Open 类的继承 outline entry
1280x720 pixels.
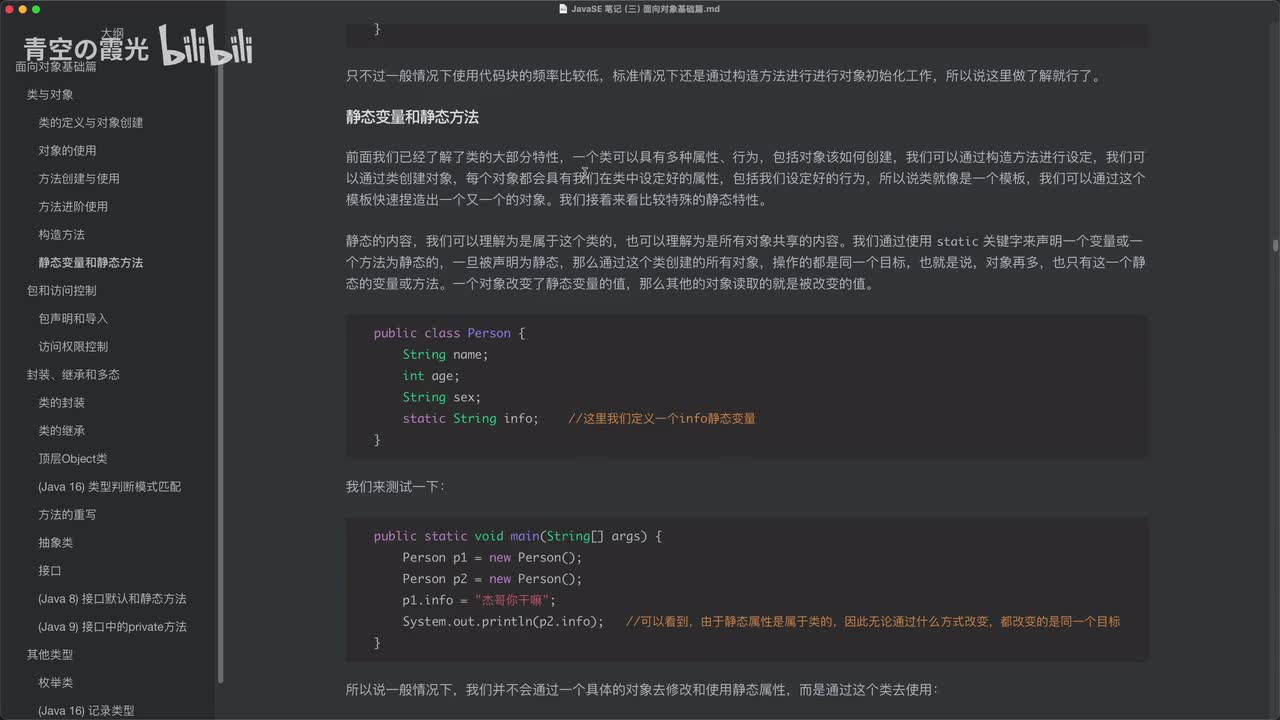click(62, 431)
